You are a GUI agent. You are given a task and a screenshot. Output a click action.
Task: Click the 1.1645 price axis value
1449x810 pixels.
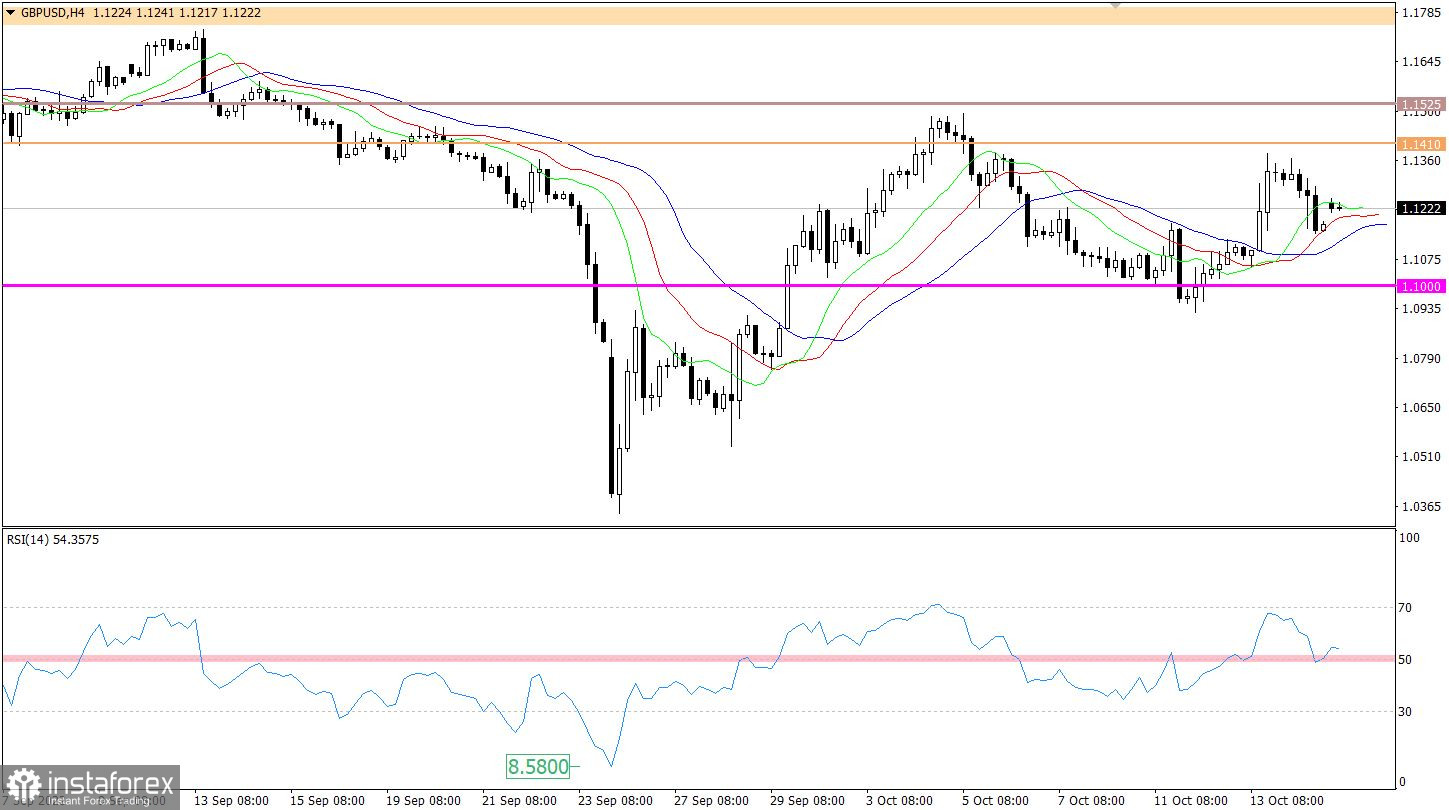tap(1420, 63)
